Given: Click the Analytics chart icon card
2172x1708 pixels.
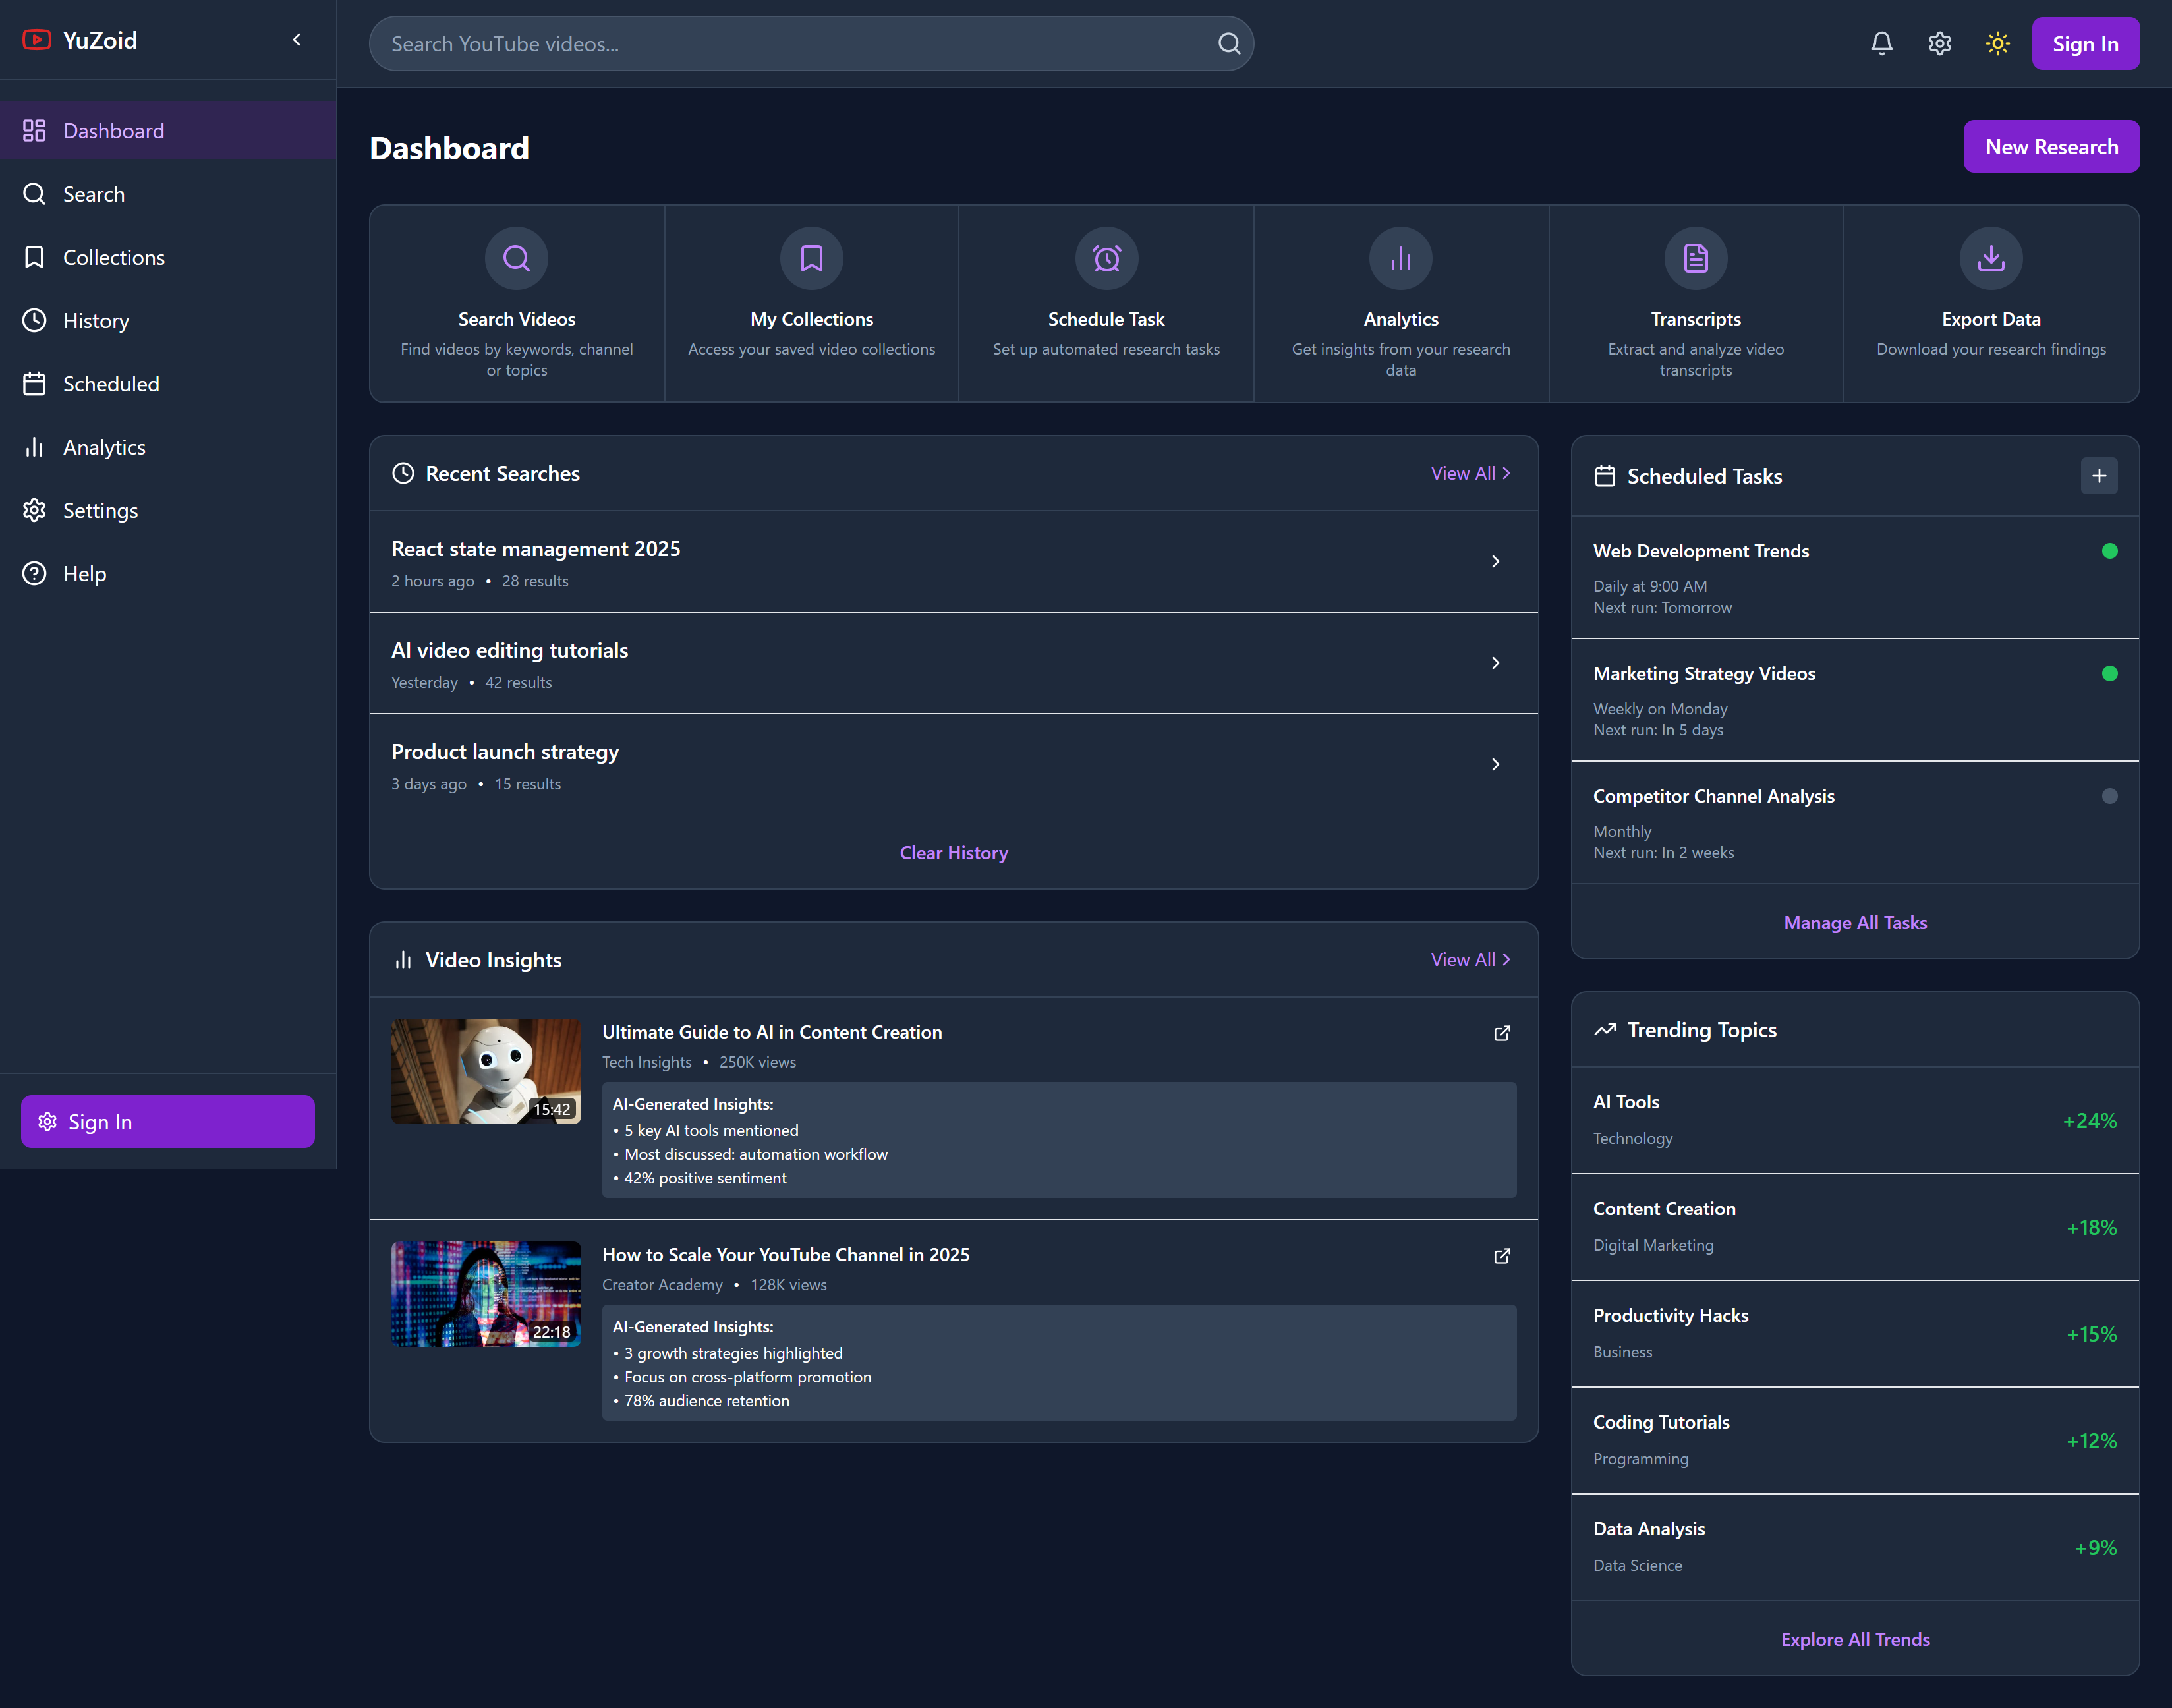Looking at the screenshot, I should point(1400,258).
